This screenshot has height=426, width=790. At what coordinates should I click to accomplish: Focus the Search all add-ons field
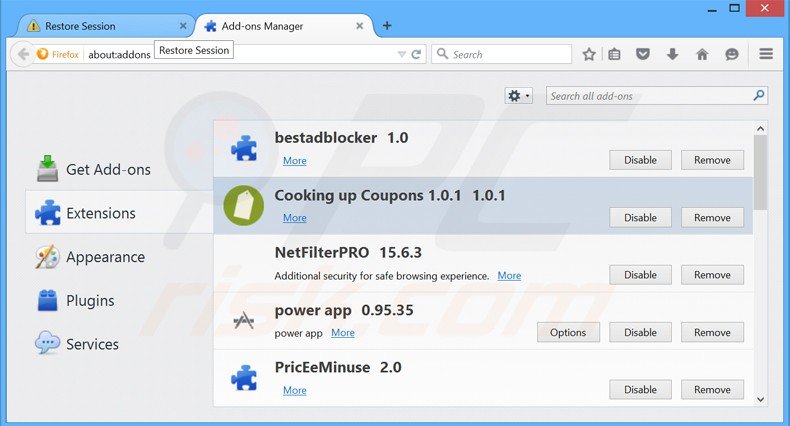coord(656,96)
